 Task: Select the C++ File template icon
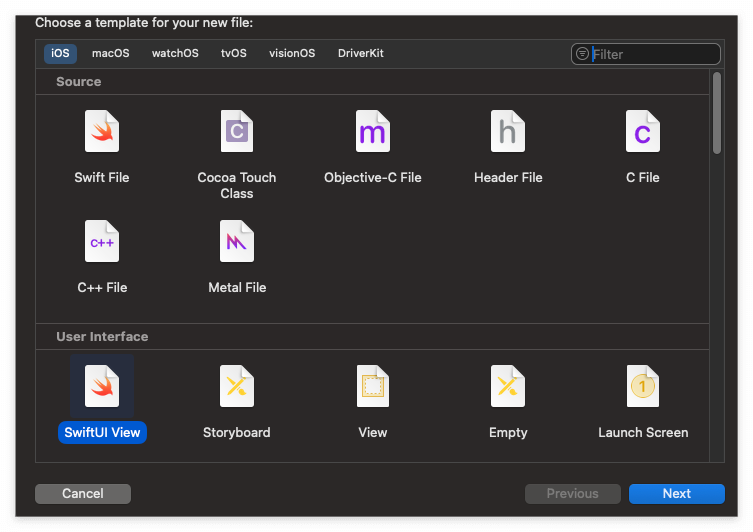point(102,241)
